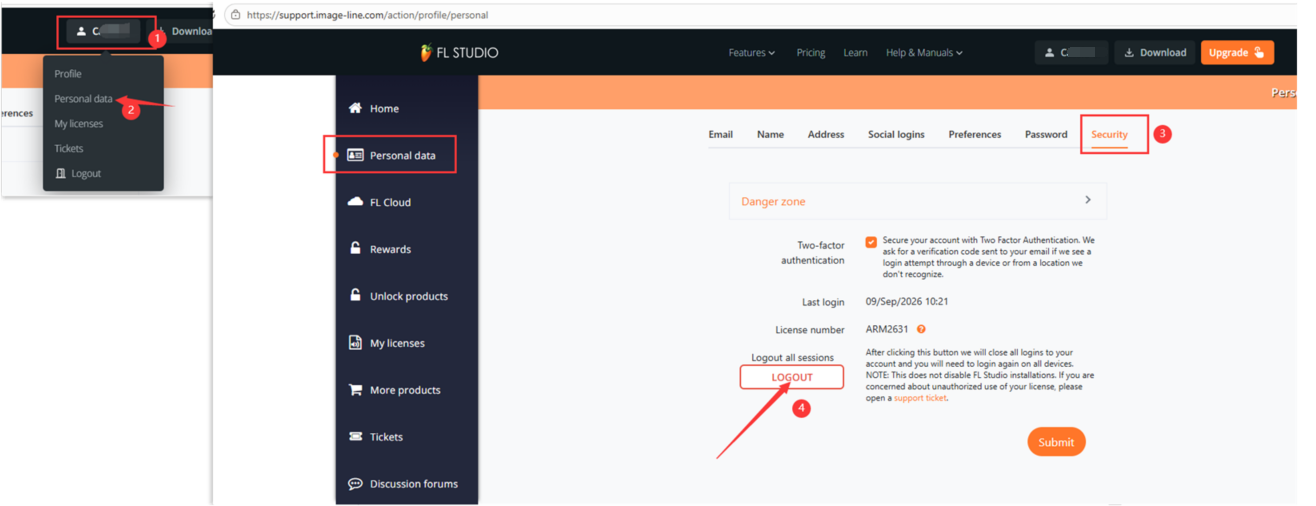Click the Tickets ticket icon in sidebar
1316x506 pixels.
[x=355, y=436]
